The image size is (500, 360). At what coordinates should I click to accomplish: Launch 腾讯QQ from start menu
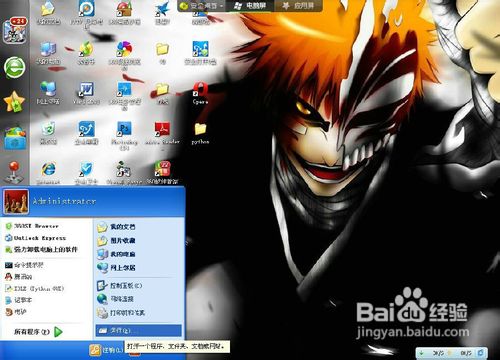point(19,276)
